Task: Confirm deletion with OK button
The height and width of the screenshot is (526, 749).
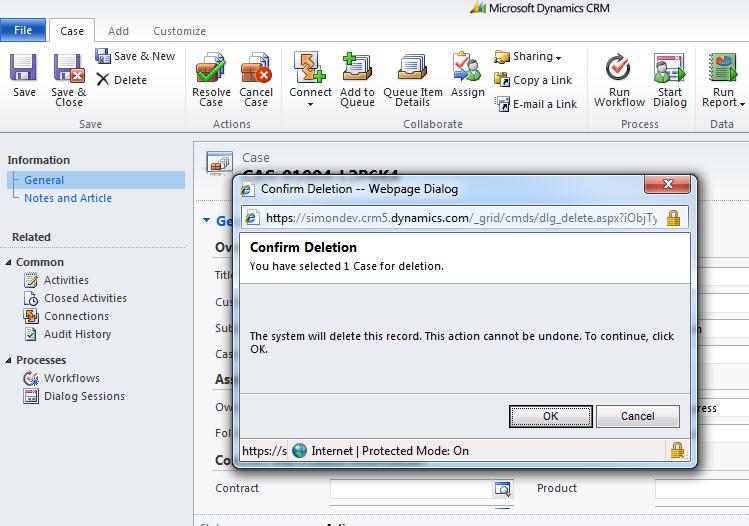Action: [550, 416]
